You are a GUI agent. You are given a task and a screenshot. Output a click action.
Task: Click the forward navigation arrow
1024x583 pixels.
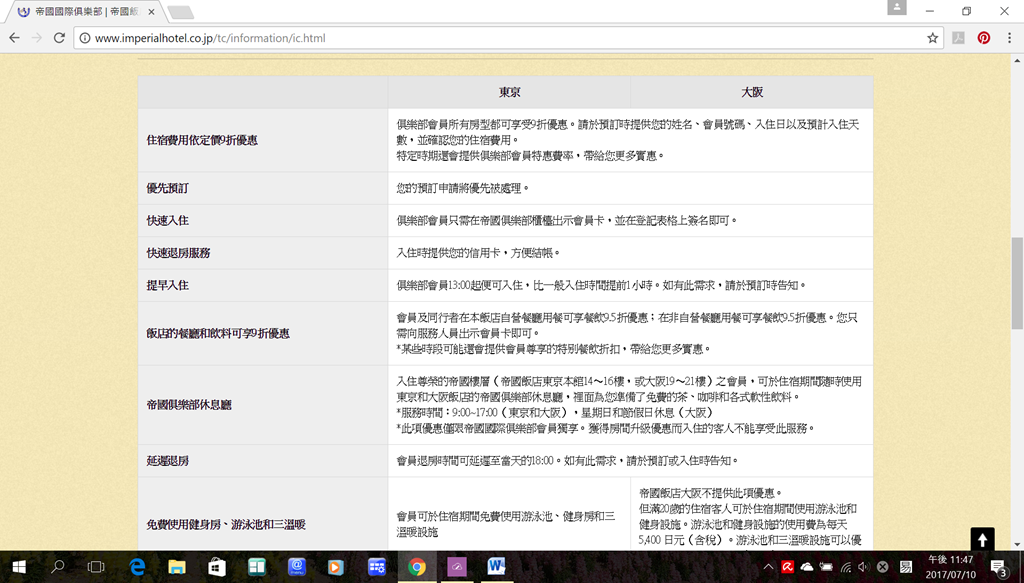pyautogui.click(x=37, y=38)
